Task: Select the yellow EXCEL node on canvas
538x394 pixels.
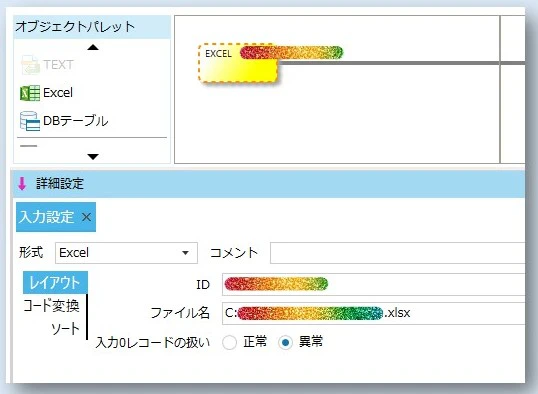Action: (238, 63)
